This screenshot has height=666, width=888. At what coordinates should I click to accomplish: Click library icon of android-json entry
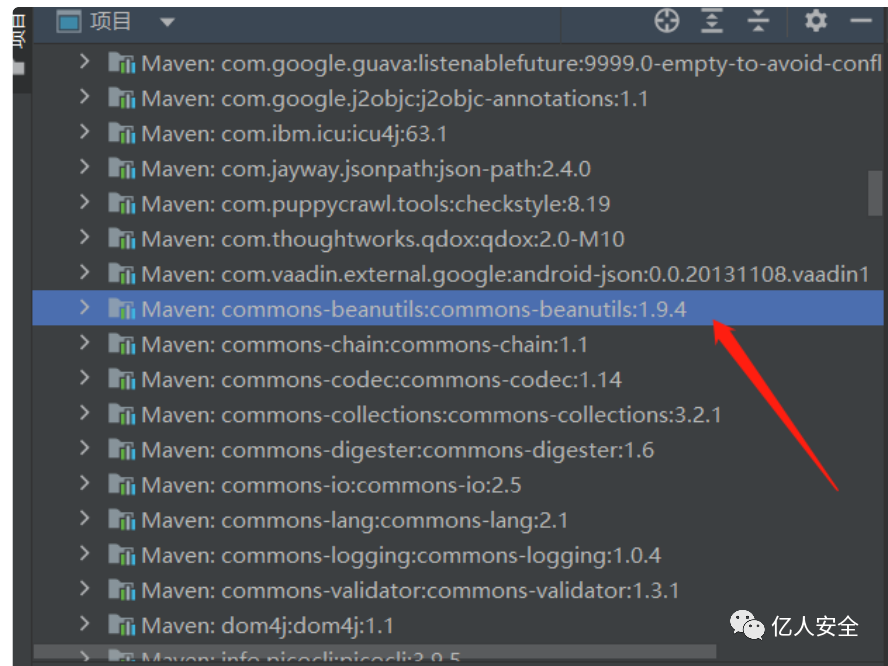point(122,274)
